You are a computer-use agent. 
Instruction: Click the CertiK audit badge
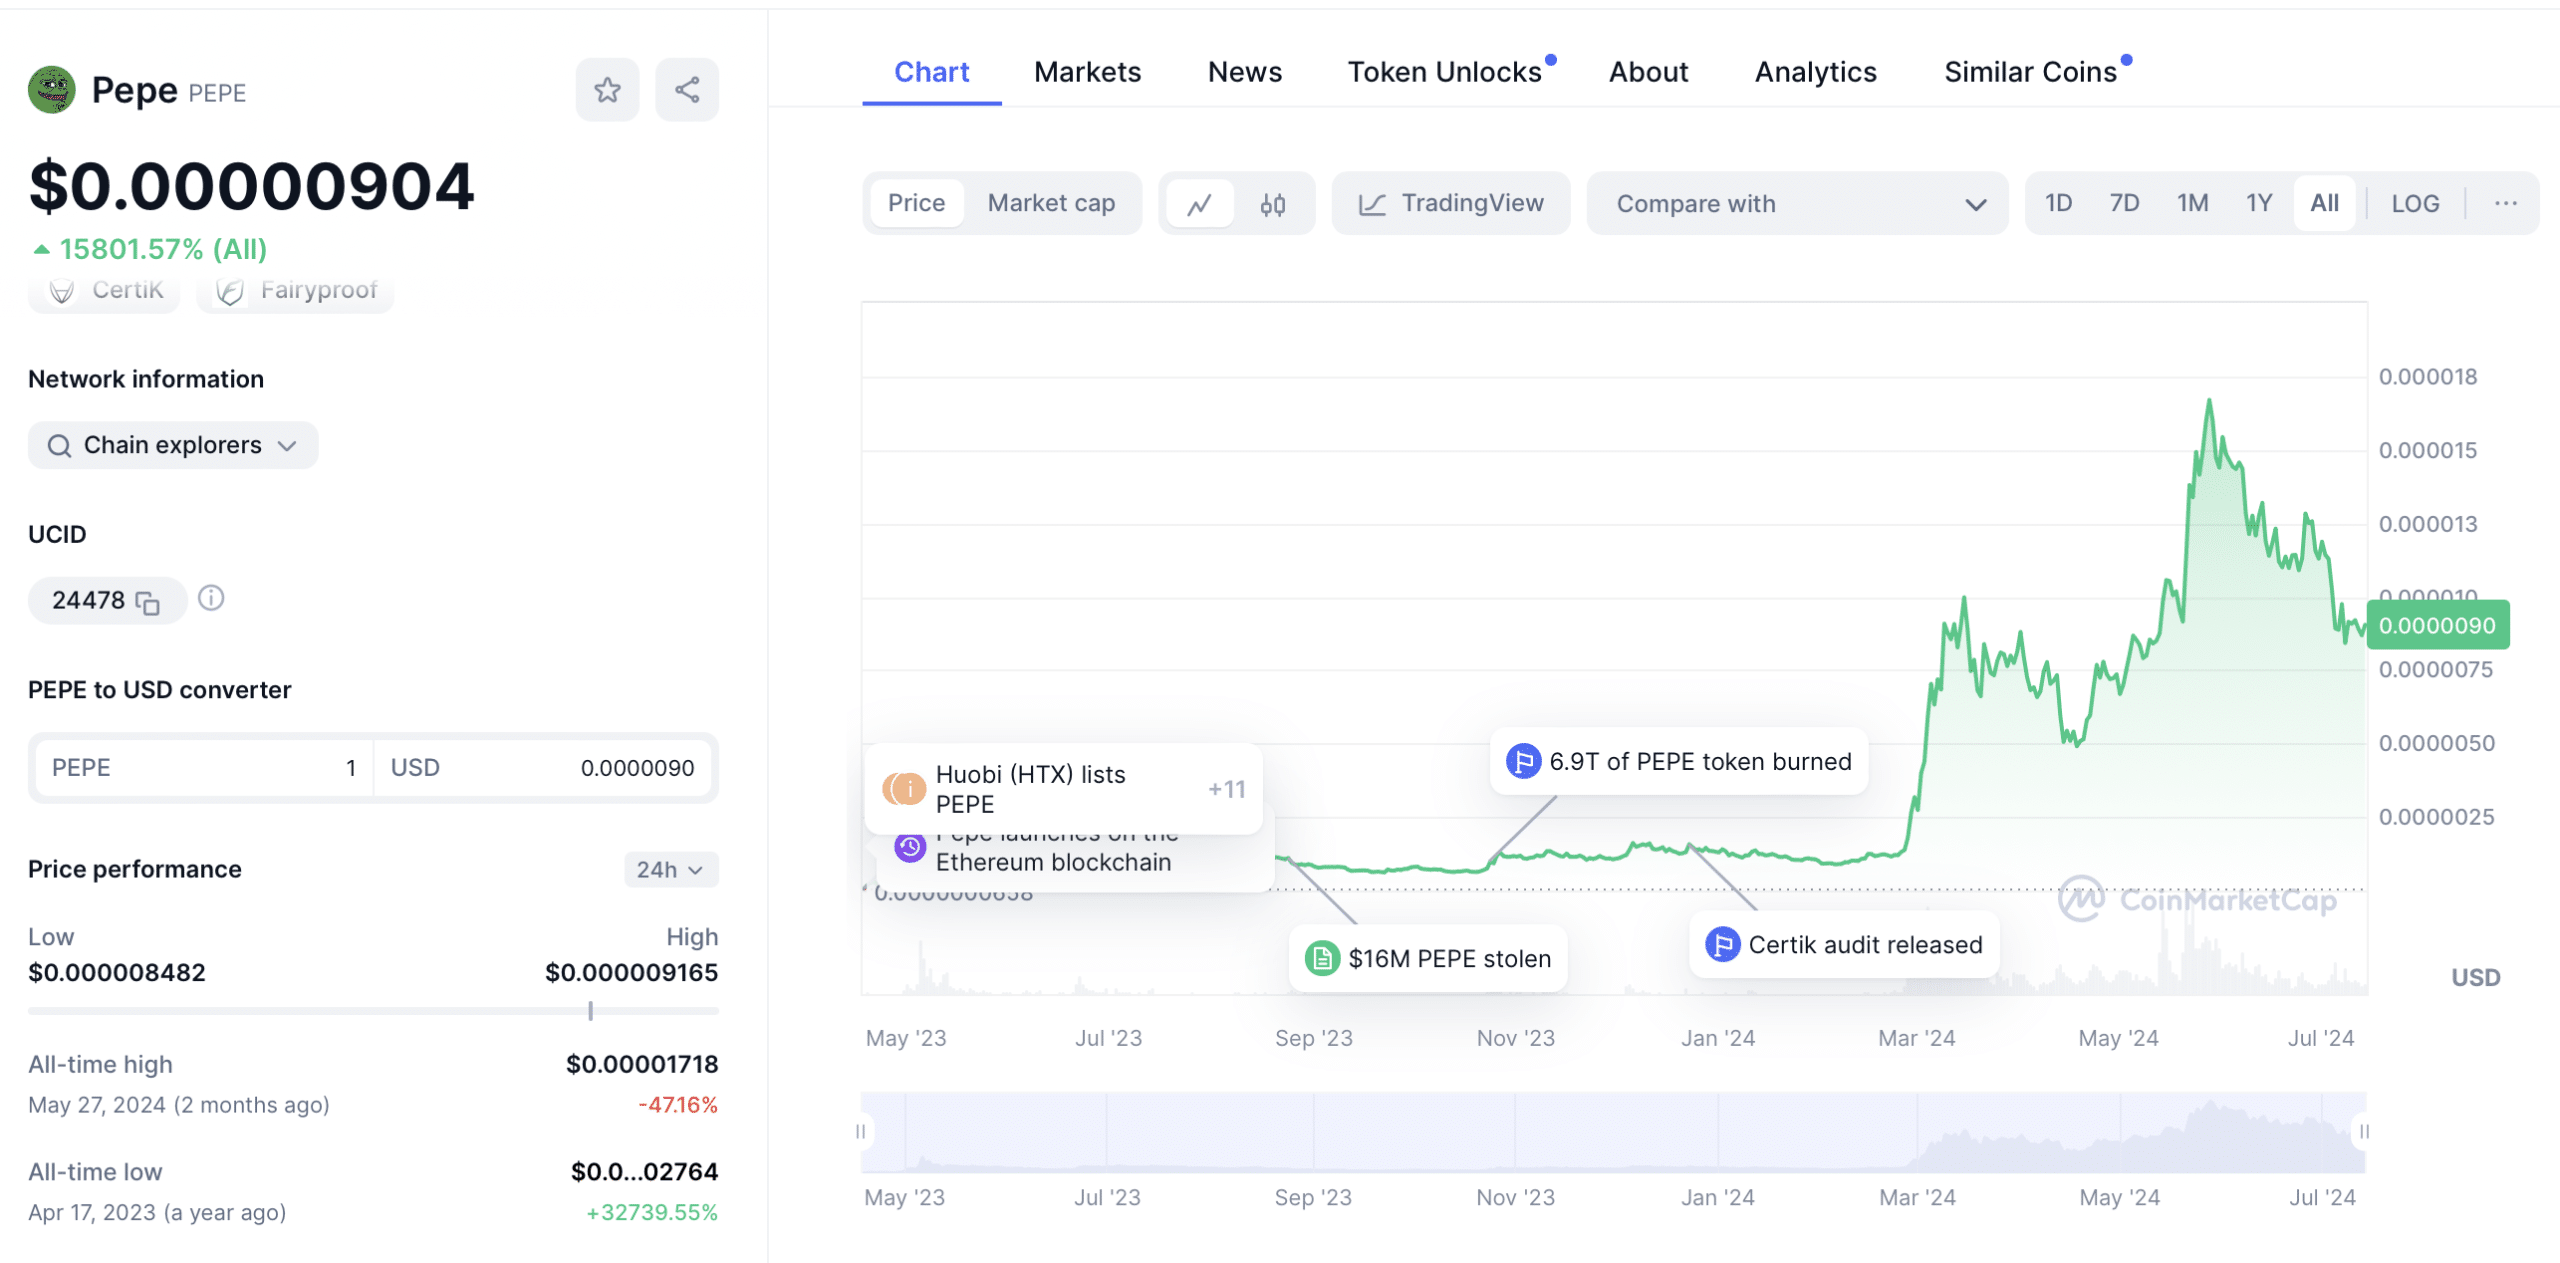(x=105, y=290)
